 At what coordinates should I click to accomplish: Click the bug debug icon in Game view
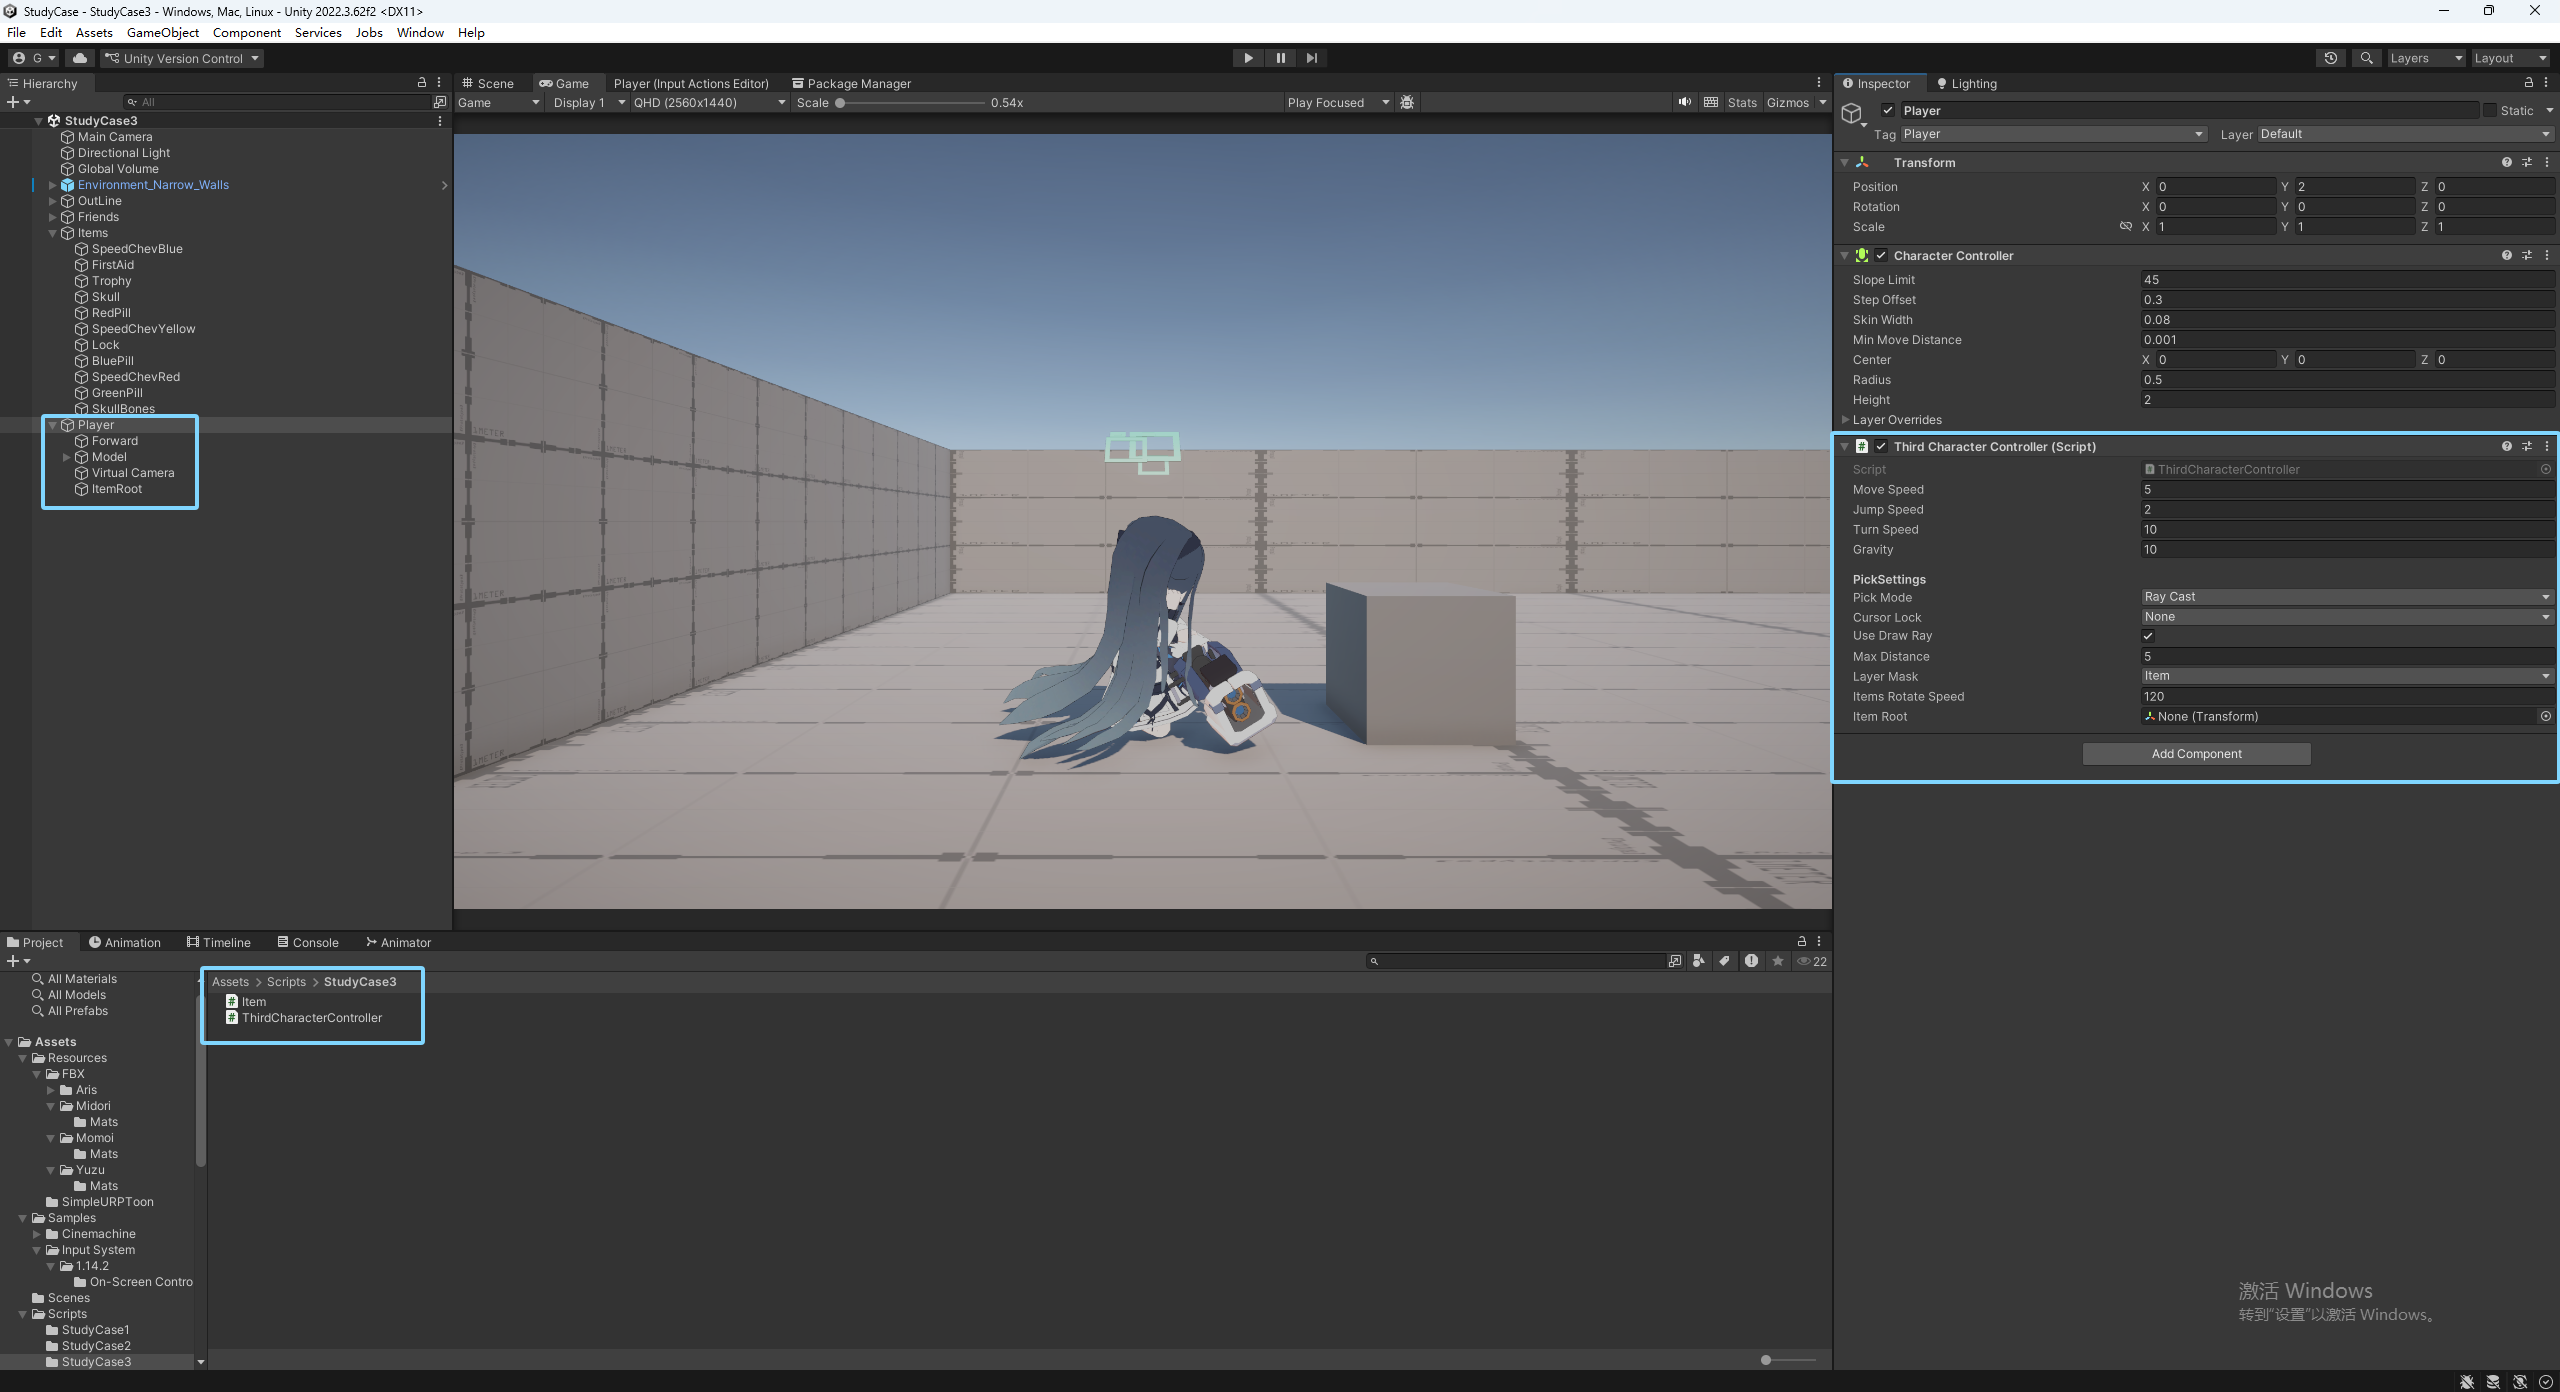click(1407, 102)
